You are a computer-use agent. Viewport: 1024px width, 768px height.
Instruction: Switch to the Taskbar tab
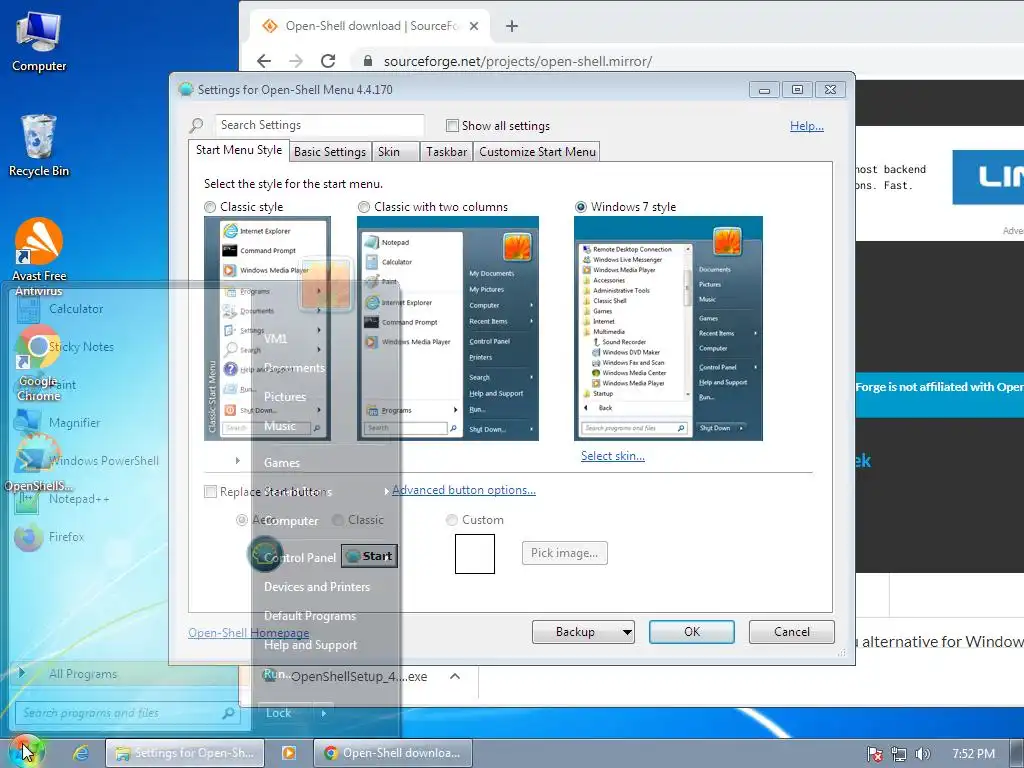click(x=447, y=152)
